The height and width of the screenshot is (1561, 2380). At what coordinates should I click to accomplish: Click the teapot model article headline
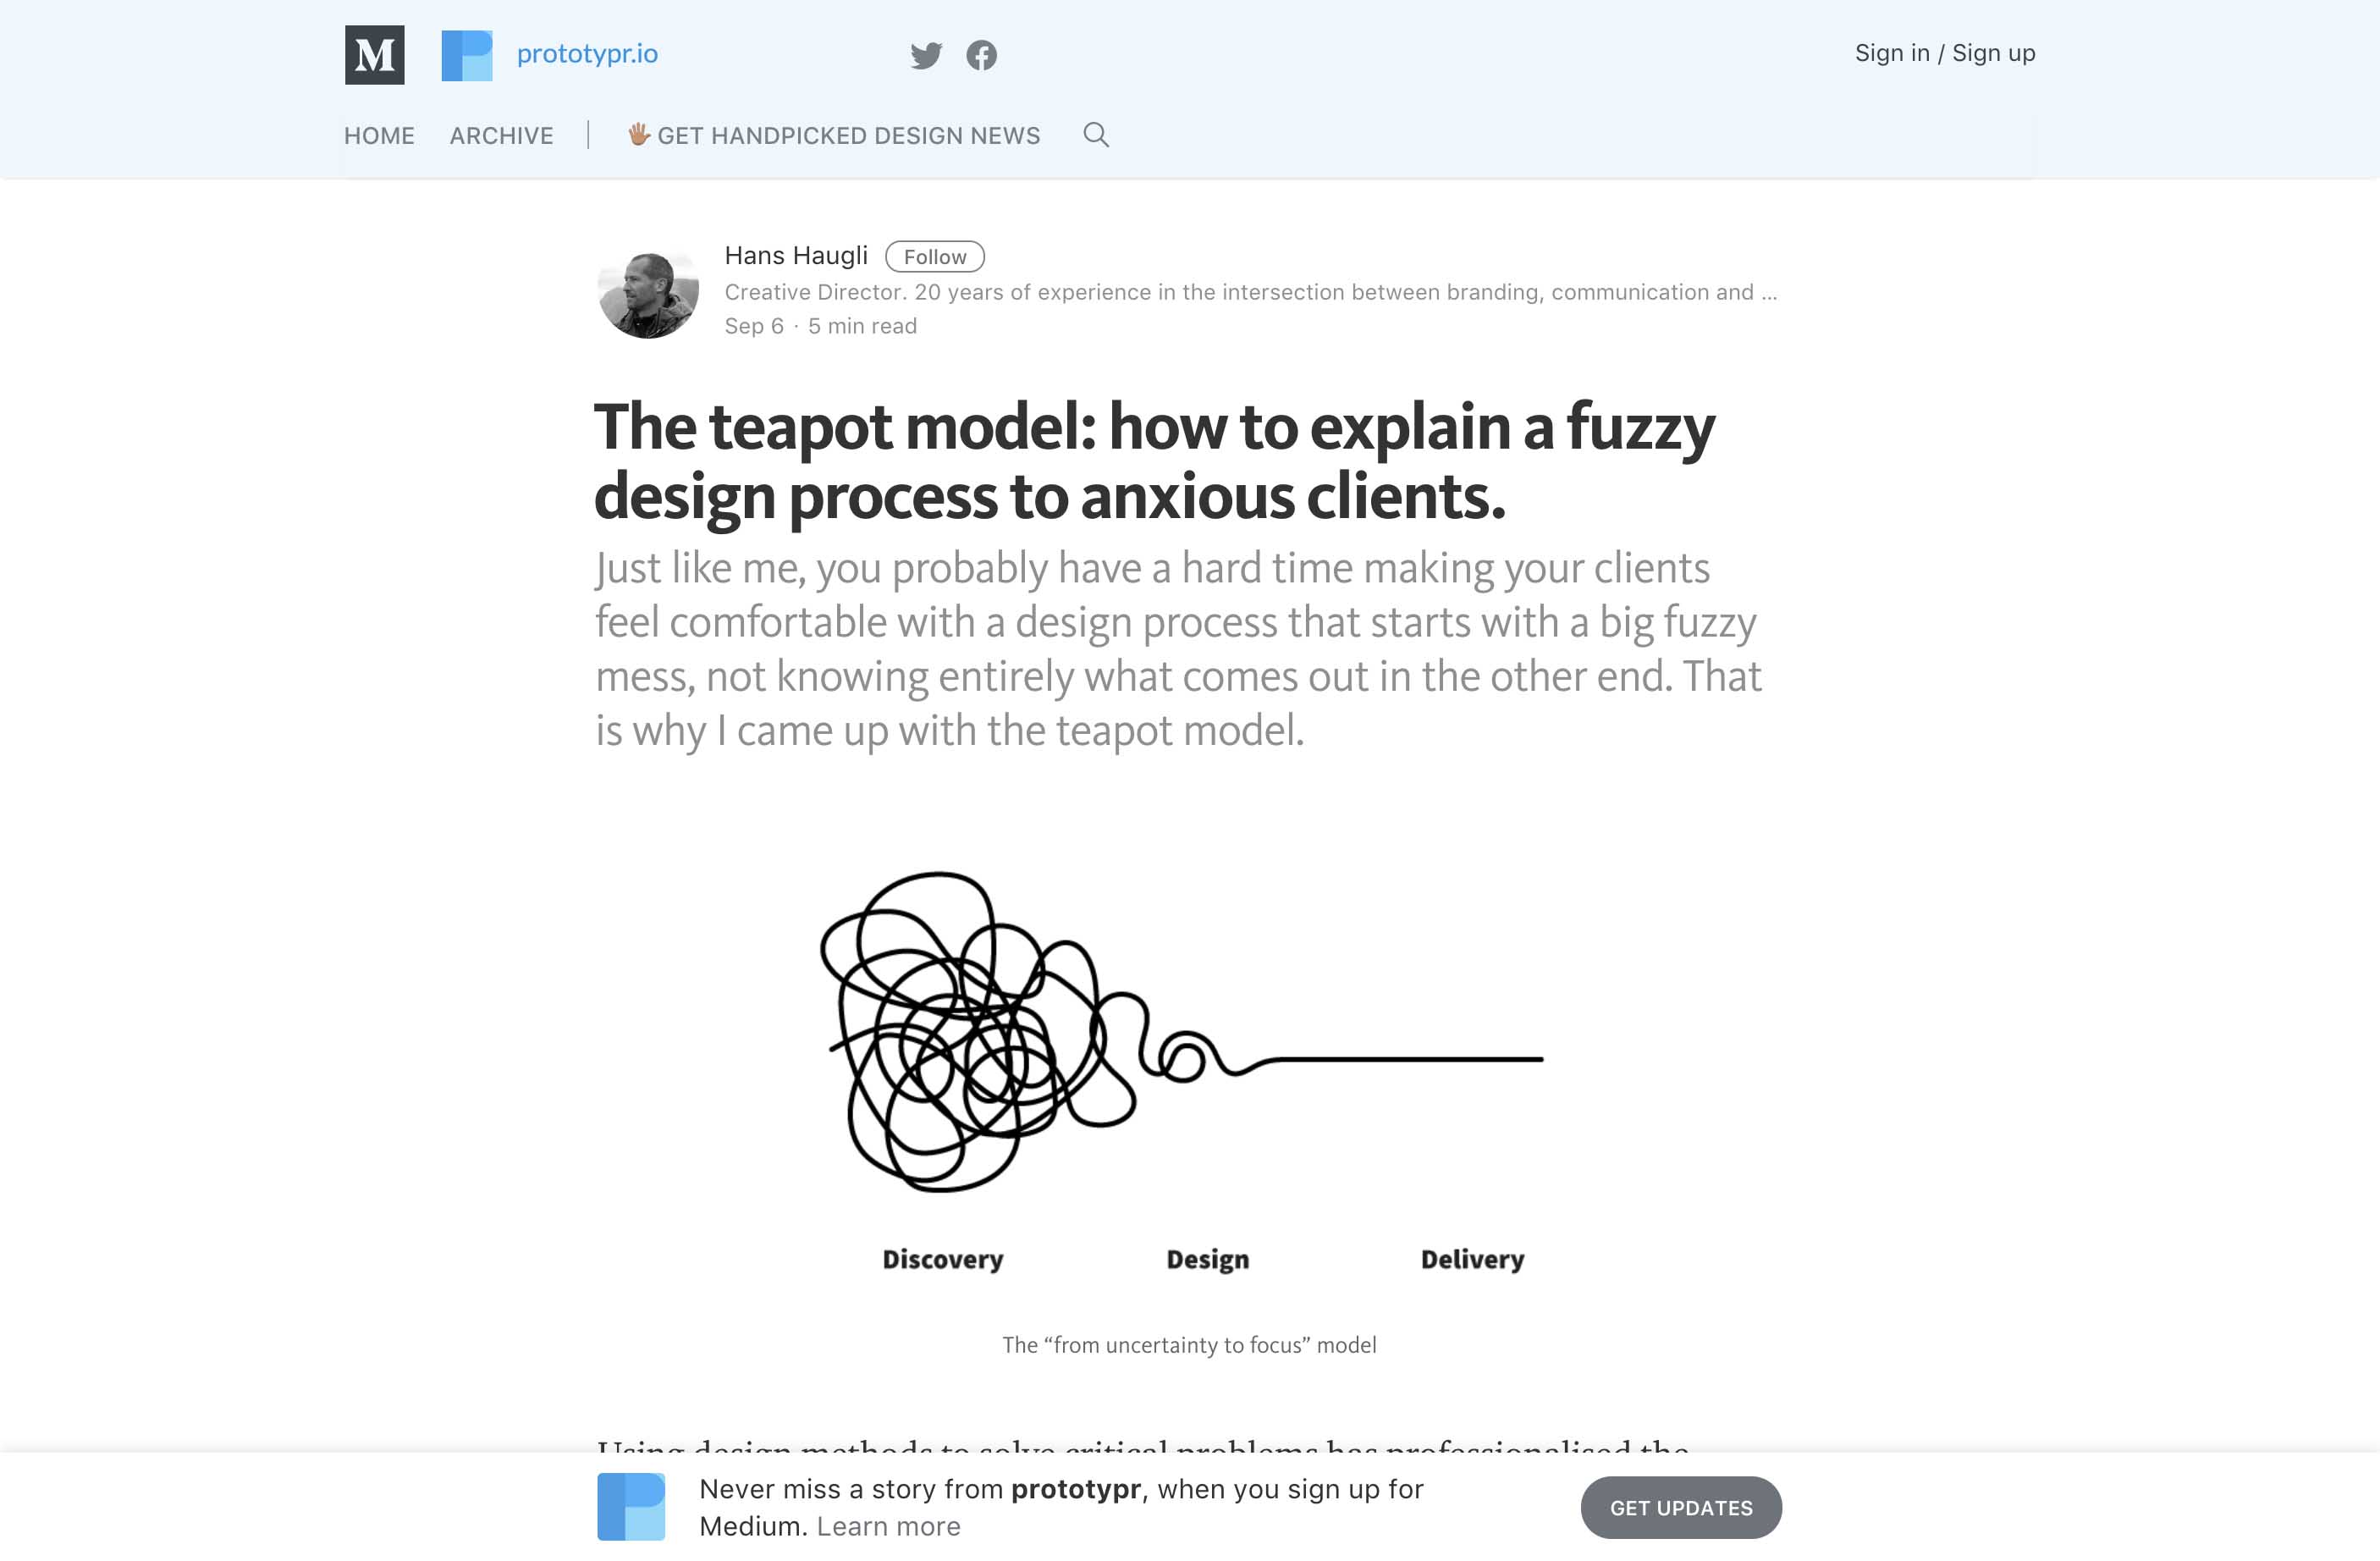click(1154, 461)
